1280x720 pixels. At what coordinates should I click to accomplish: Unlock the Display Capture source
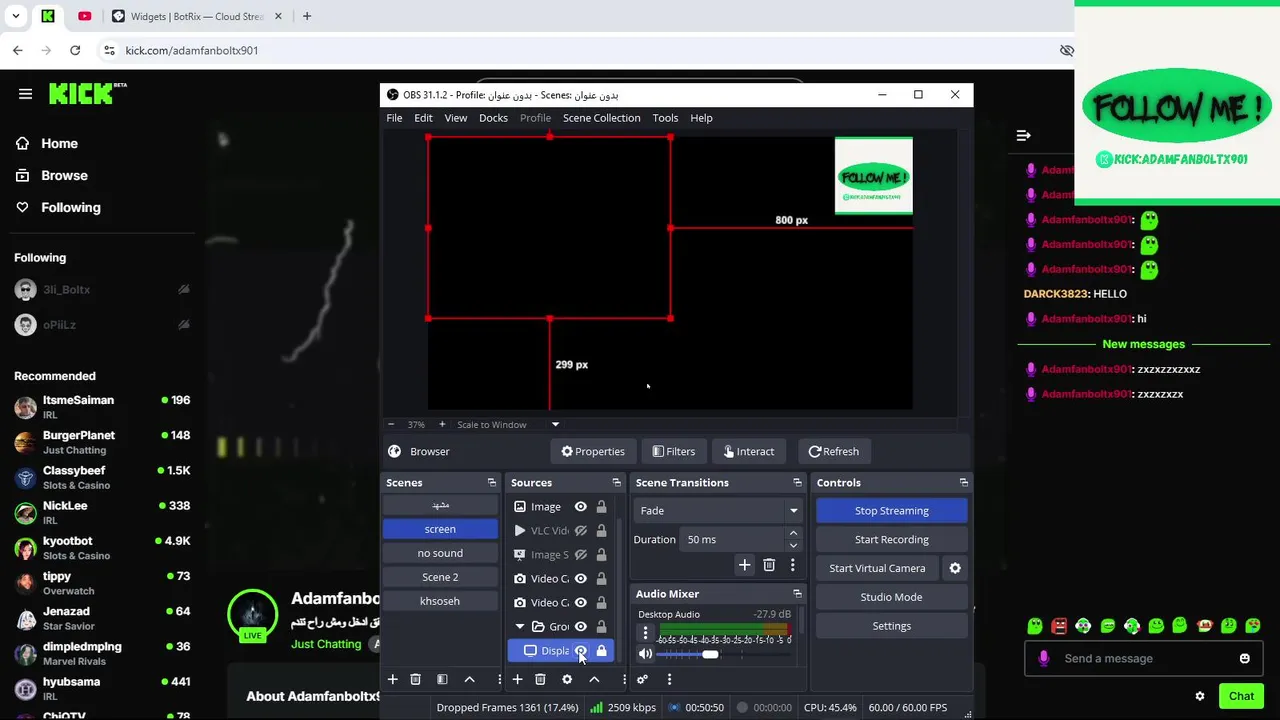(x=601, y=651)
